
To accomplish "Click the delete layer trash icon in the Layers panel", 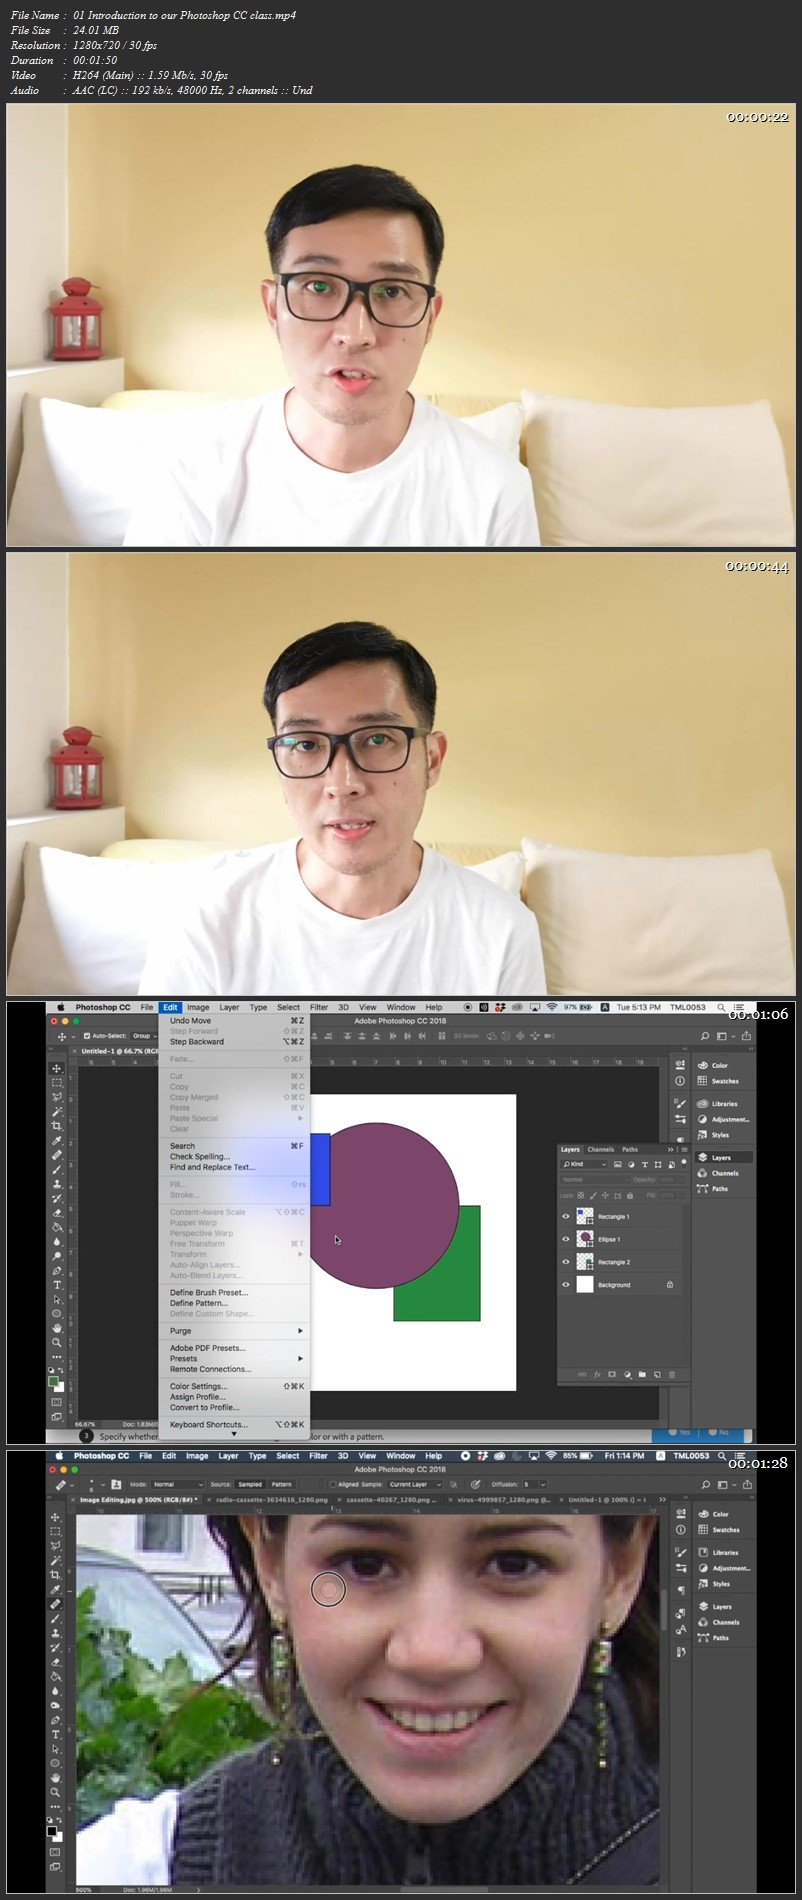I will click(x=671, y=1375).
